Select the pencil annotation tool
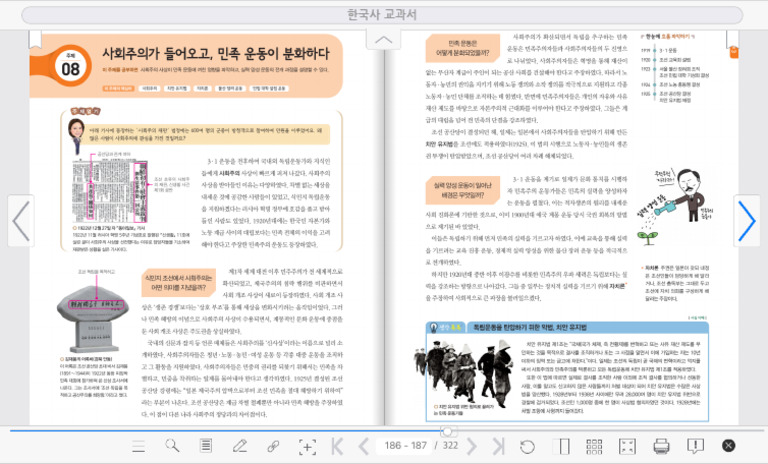 pos(240,446)
